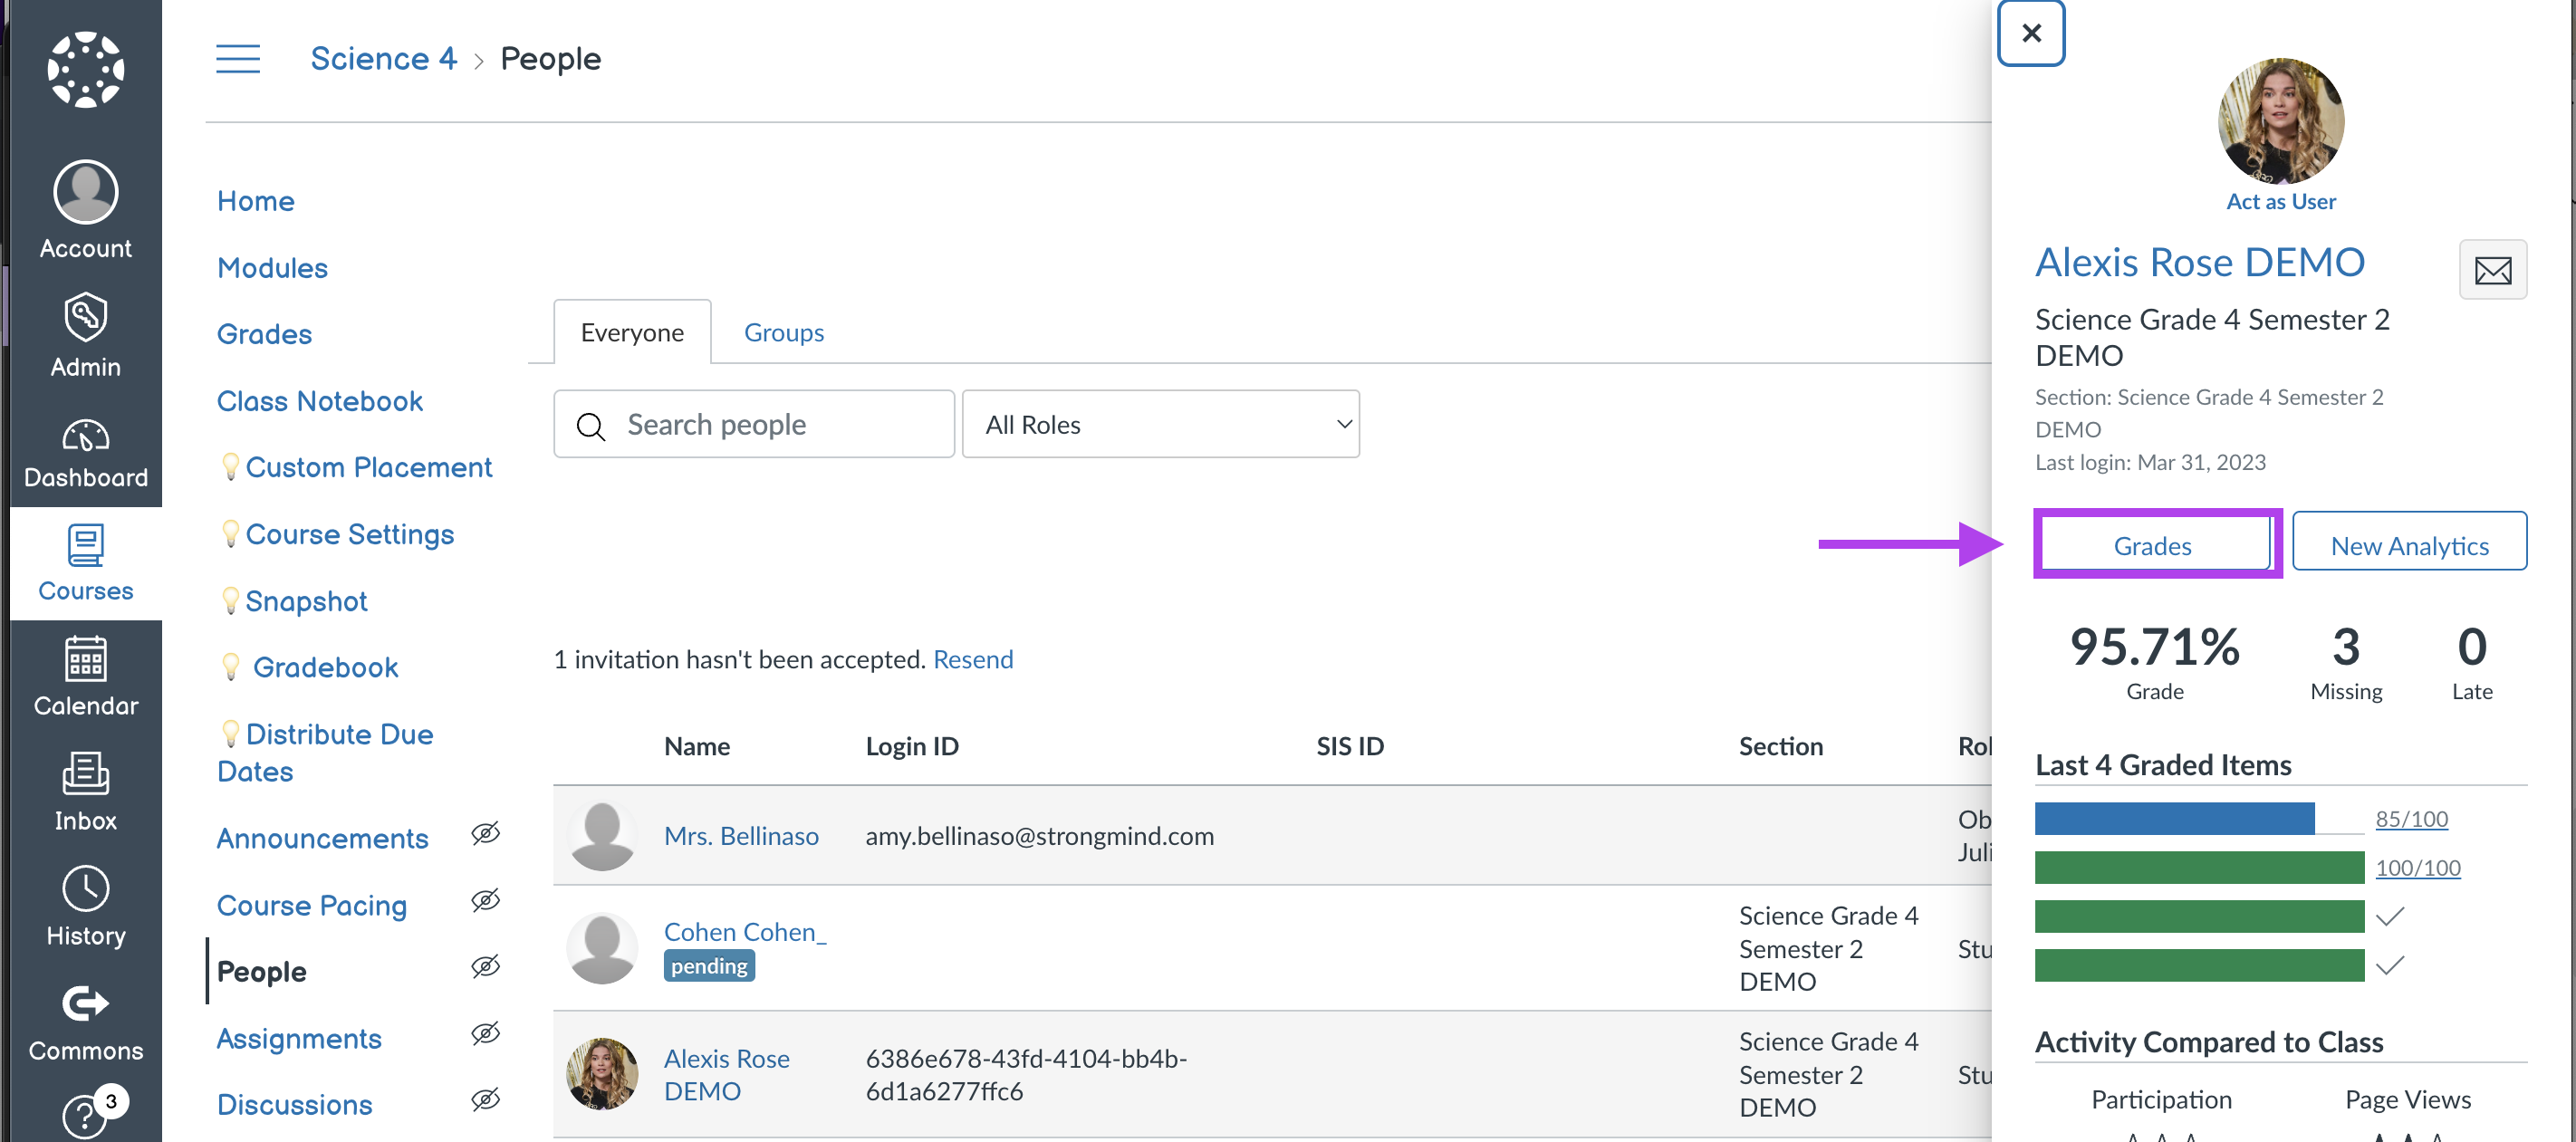Toggle visibility icon next to Assignments
Screen dimensions: 2576x1142
pyautogui.click(x=488, y=1037)
